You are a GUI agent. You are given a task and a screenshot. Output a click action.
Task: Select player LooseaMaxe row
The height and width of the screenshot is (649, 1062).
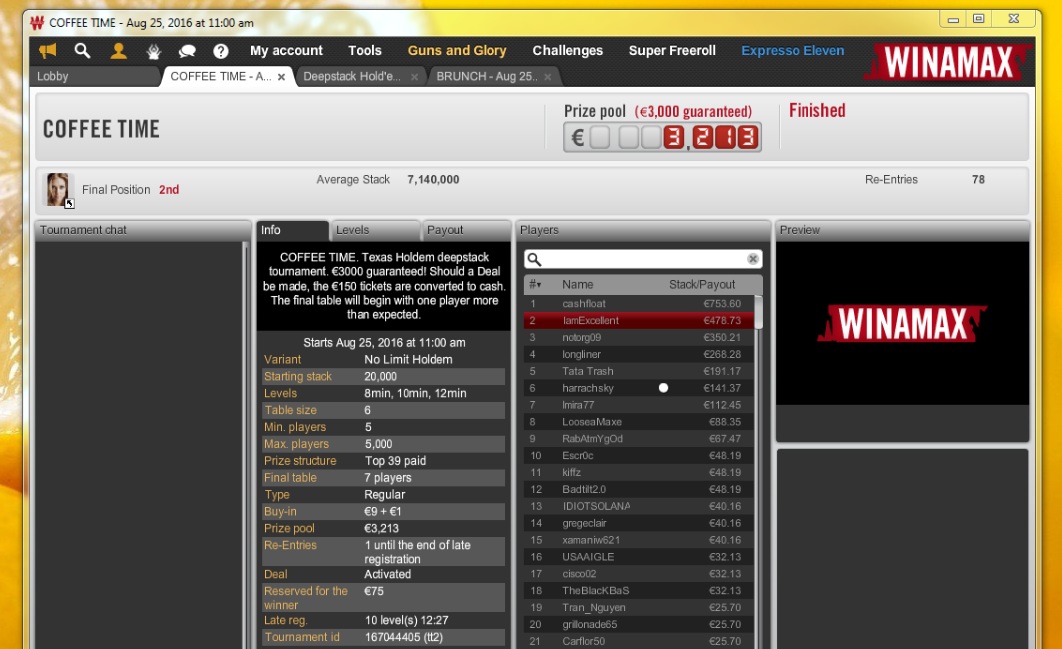639,422
